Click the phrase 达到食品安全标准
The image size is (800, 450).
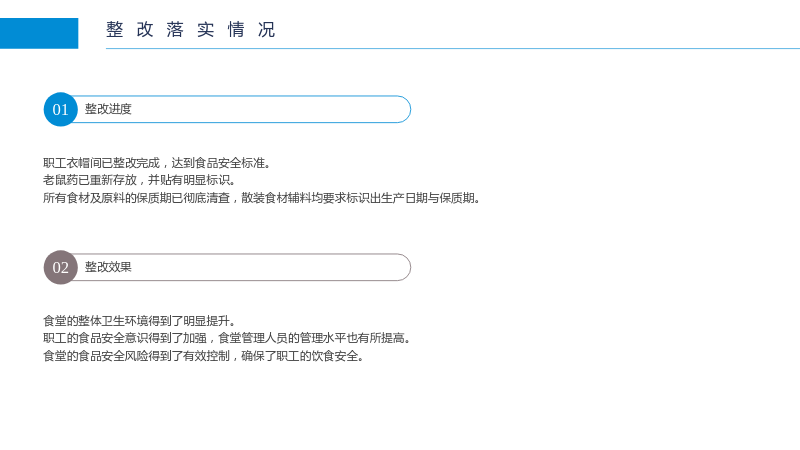coord(221,163)
